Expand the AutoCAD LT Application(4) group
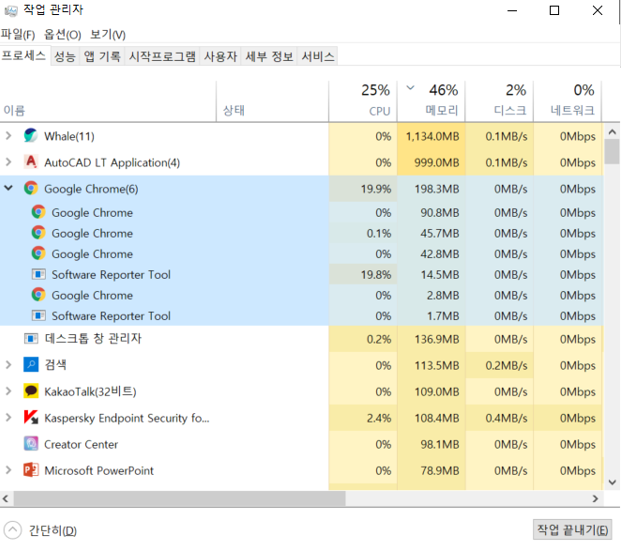This screenshot has width=621, height=546. click(8, 162)
